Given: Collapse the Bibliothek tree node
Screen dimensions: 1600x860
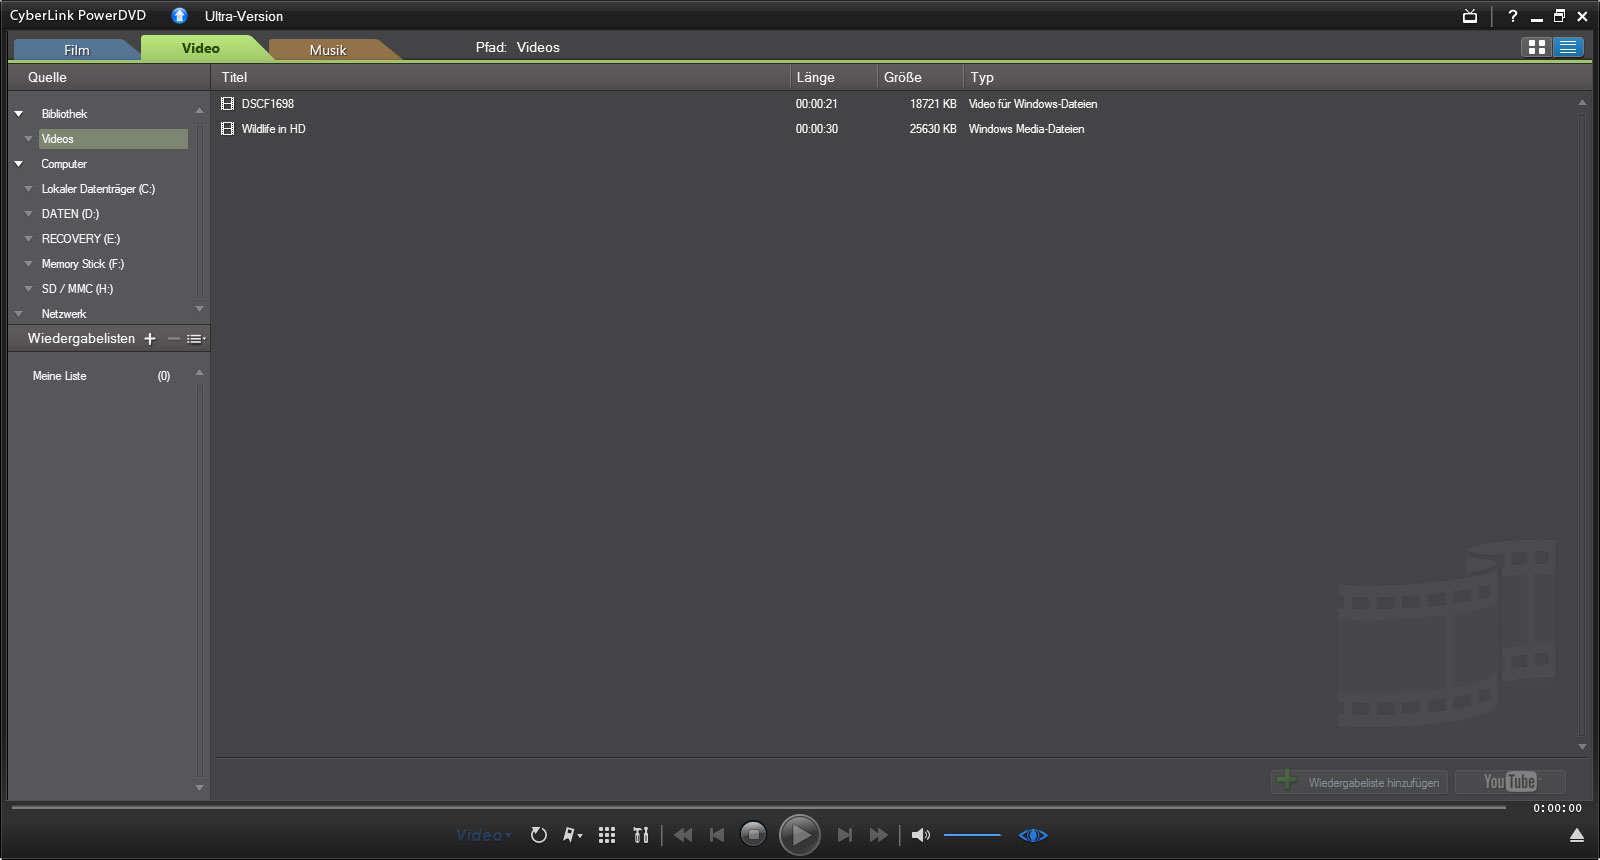Looking at the screenshot, I should tap(18, 114).
